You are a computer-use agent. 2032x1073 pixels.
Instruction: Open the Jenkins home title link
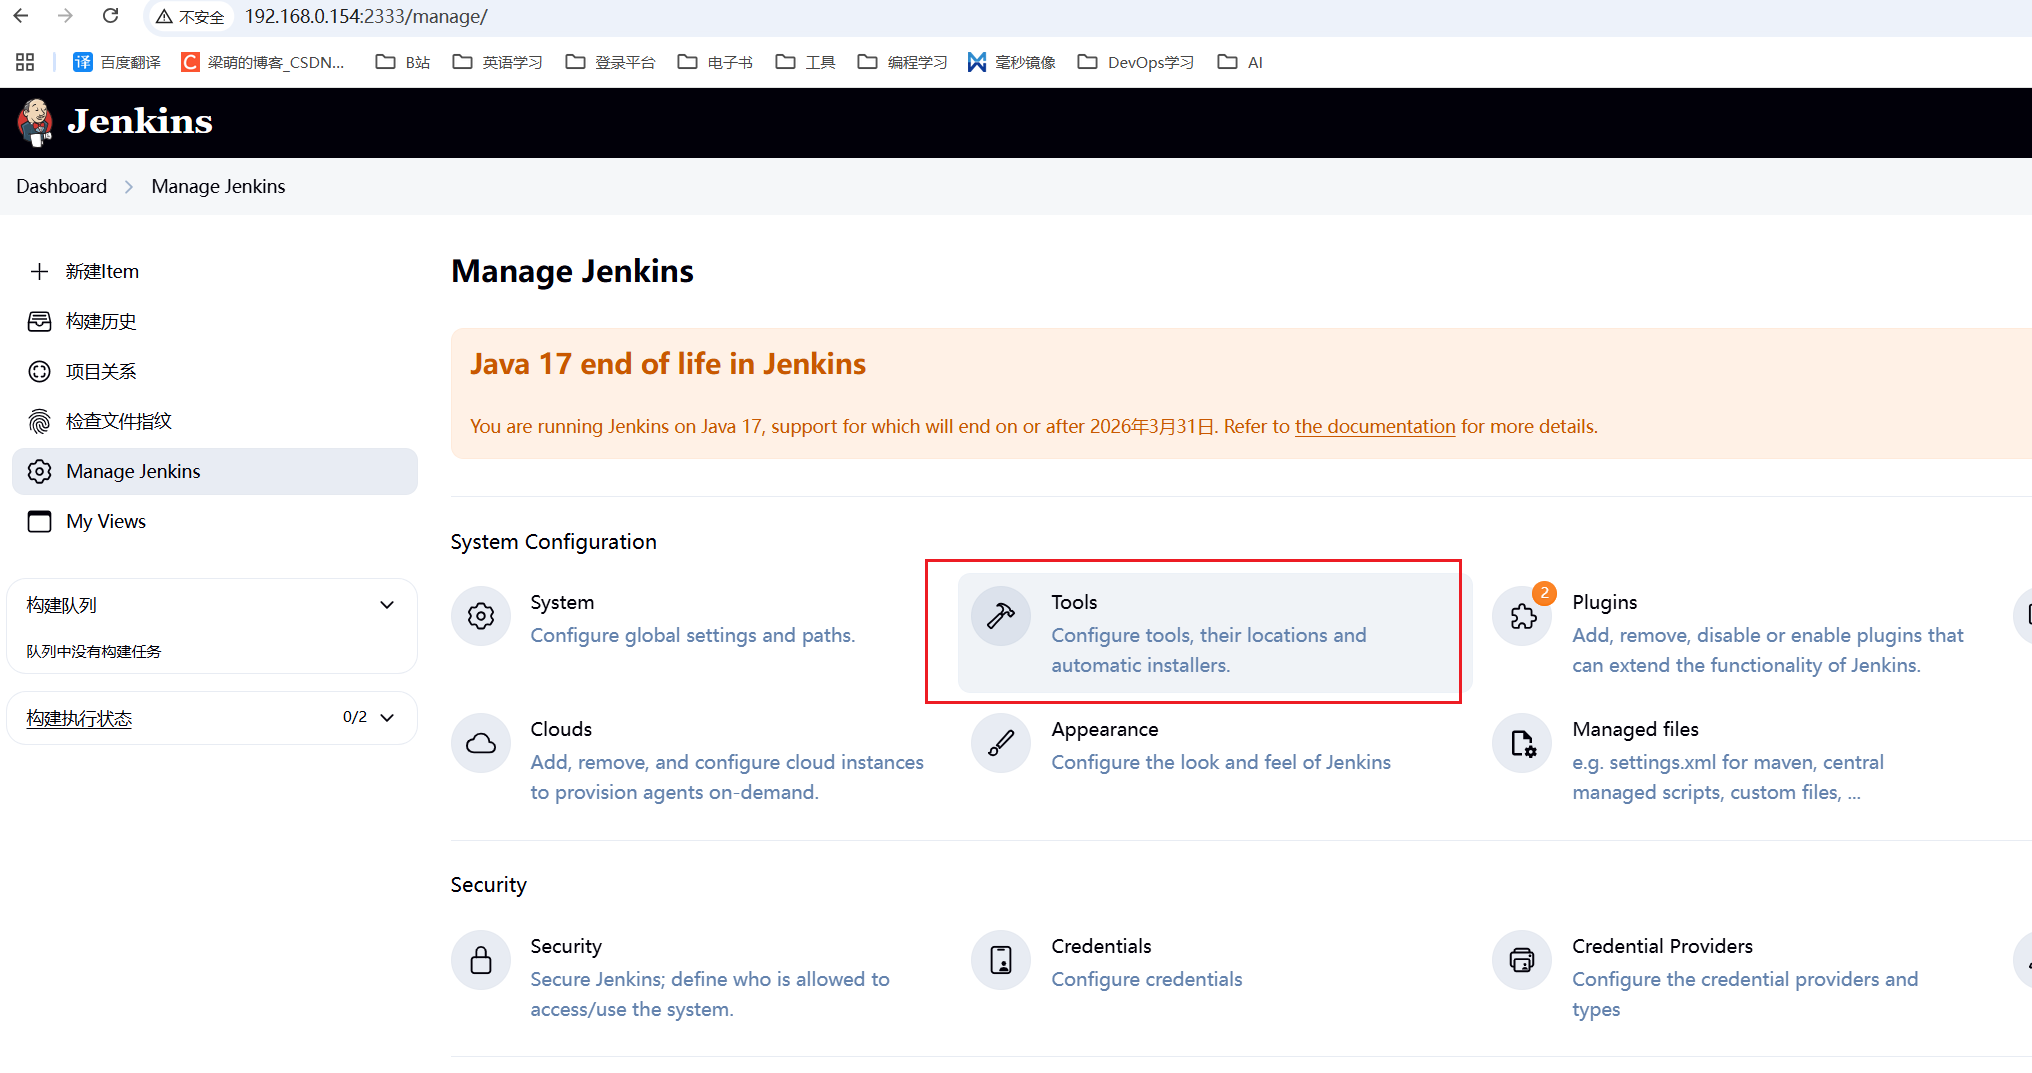pos(140,122)
